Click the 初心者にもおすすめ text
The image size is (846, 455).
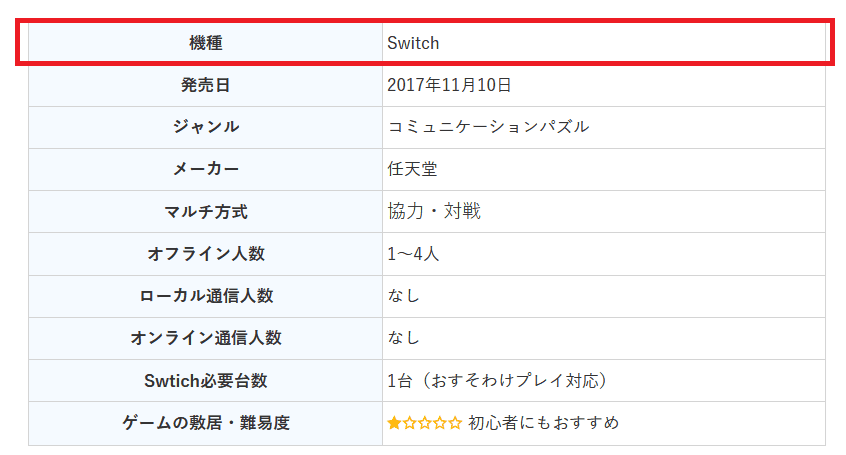pos(543,423)
